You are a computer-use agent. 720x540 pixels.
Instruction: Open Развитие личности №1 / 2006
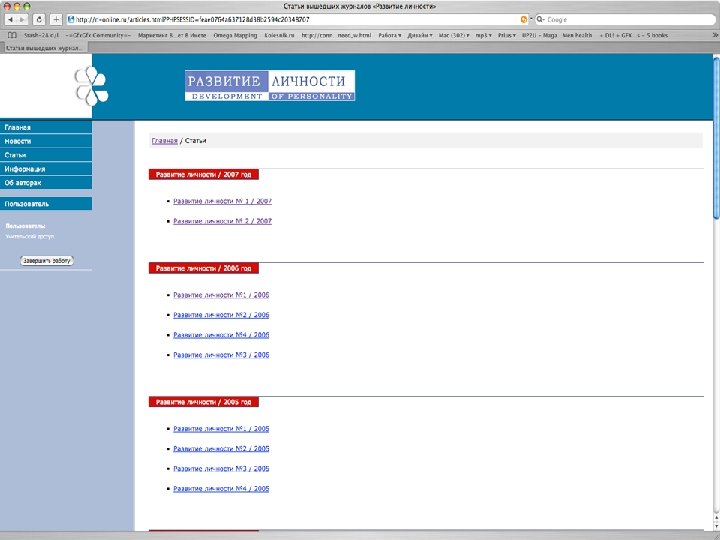point(221,295)
